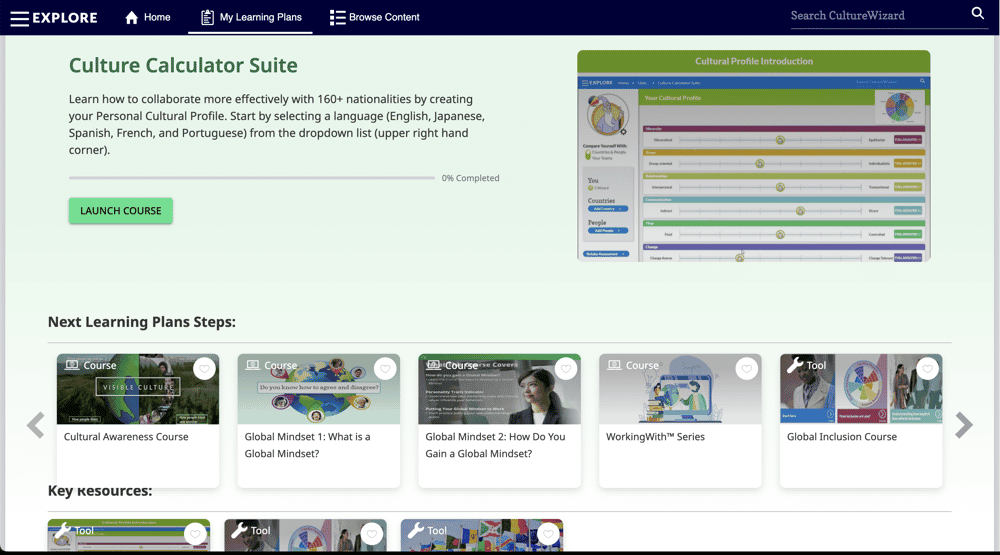
Task: Open the EXPLORE hamburger menu
Action: point(20,18)
